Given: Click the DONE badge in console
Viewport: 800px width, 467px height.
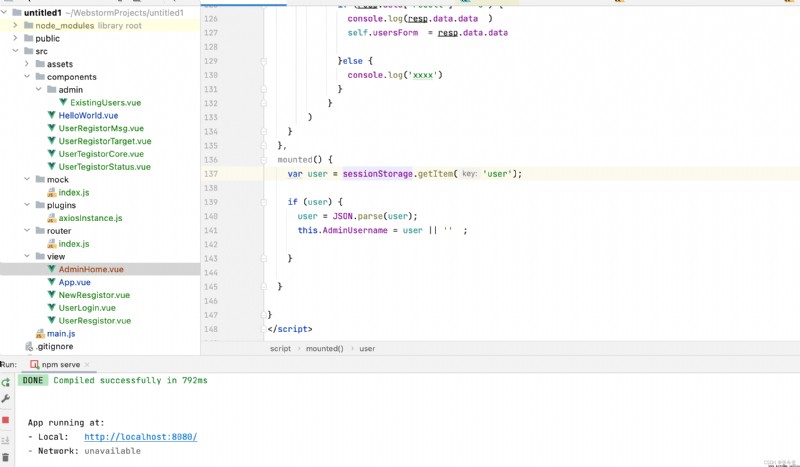Looking at the screenshot, I should pos(33,380).
